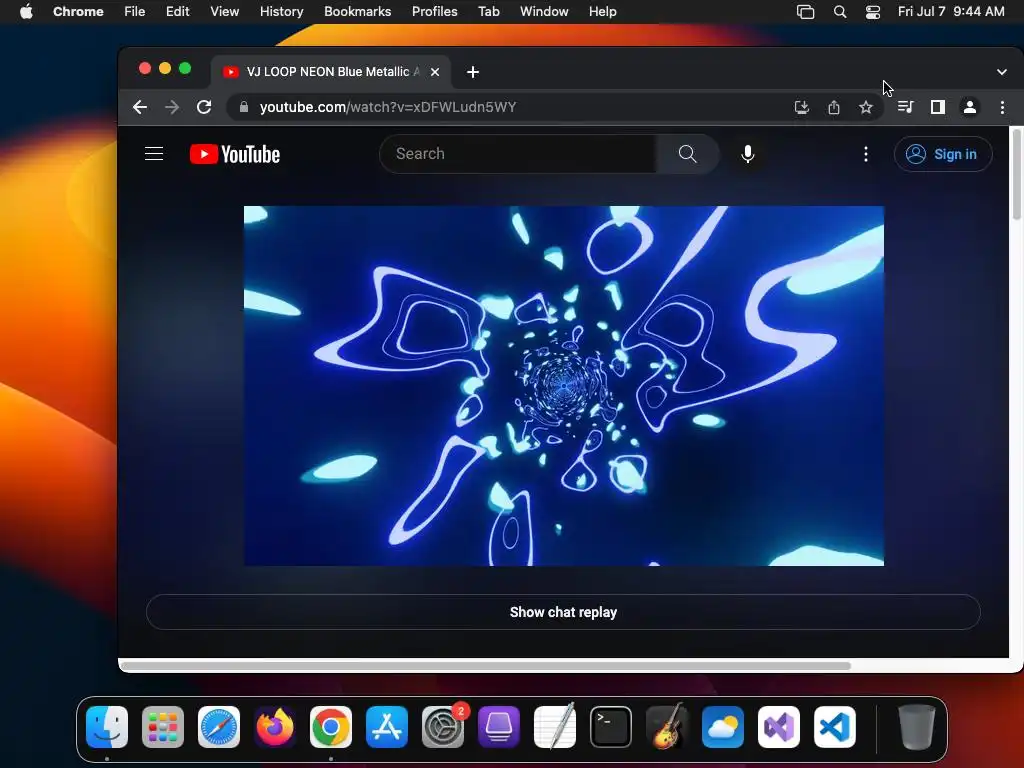
Task: Open the YouTube guide hamburger menu
Action: point(154,154)
